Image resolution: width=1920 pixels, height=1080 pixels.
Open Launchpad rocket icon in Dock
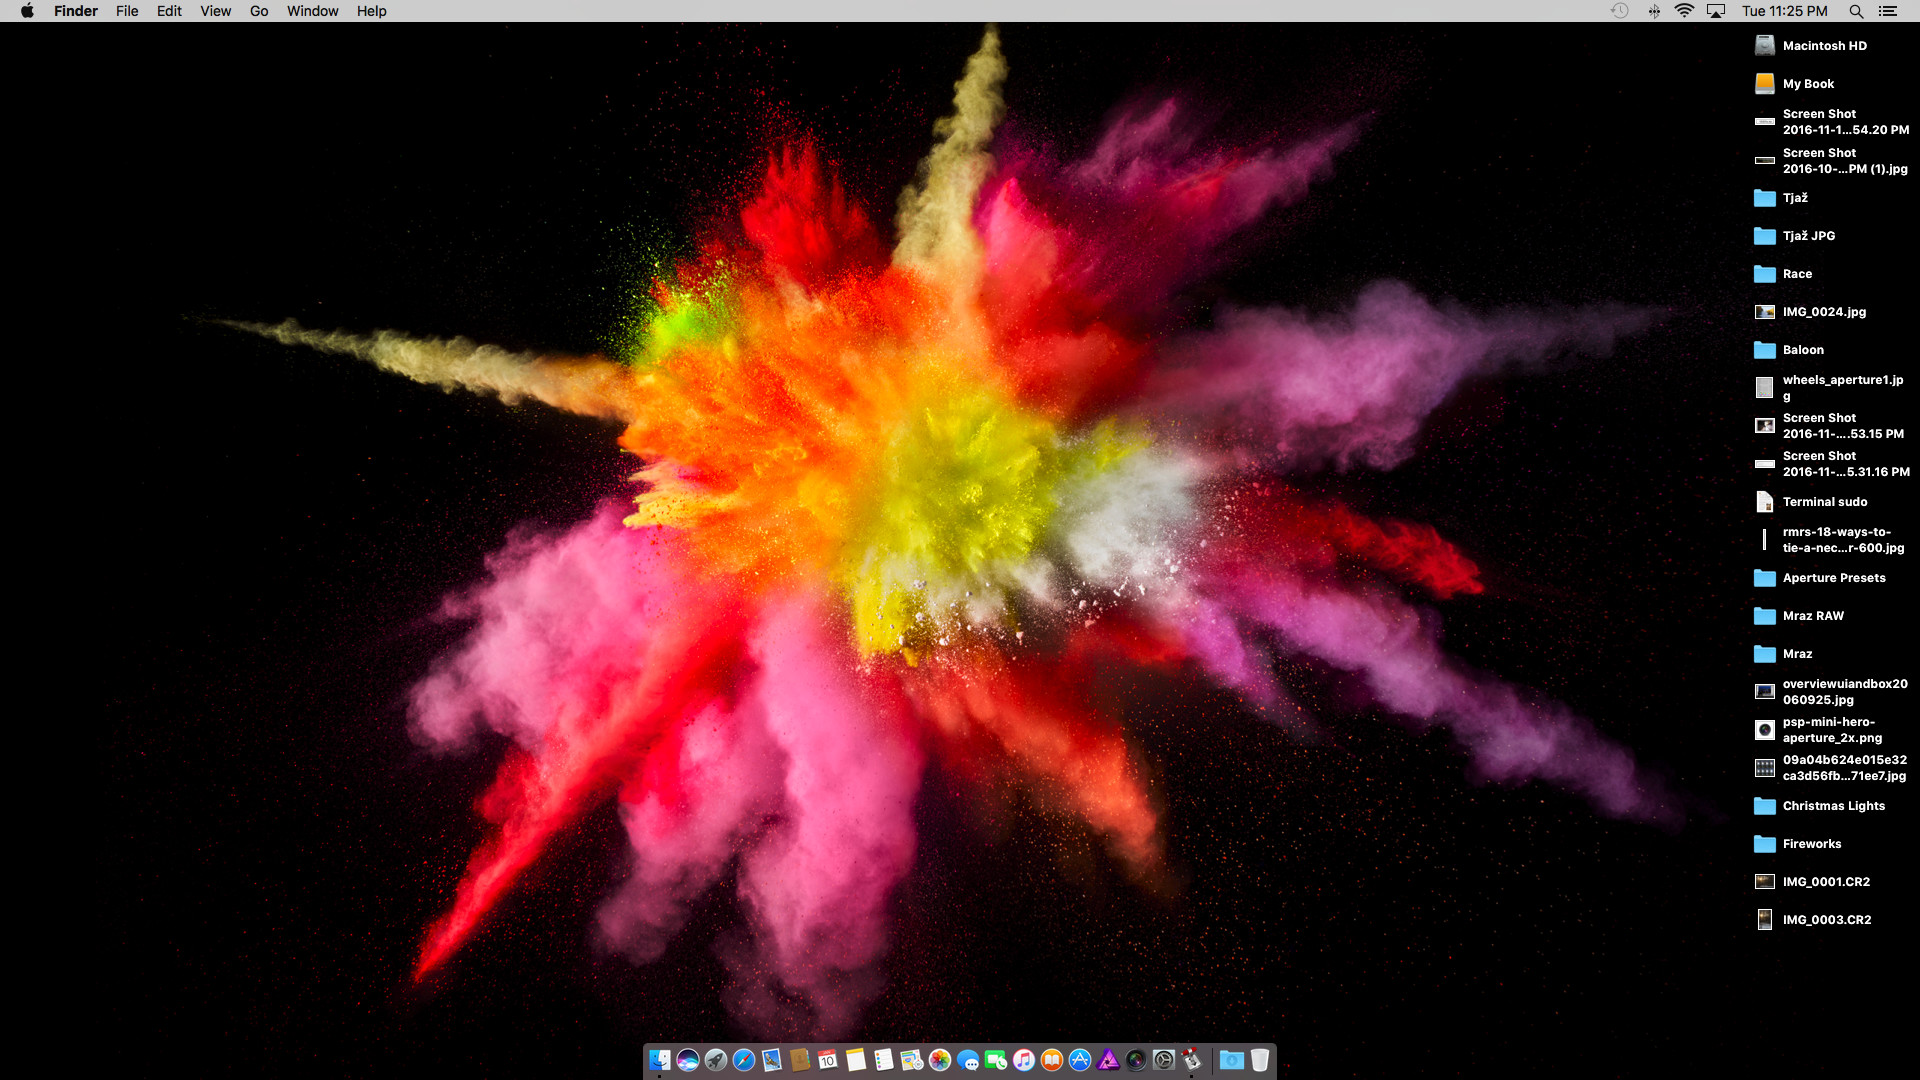click(x=716, y=1060)
